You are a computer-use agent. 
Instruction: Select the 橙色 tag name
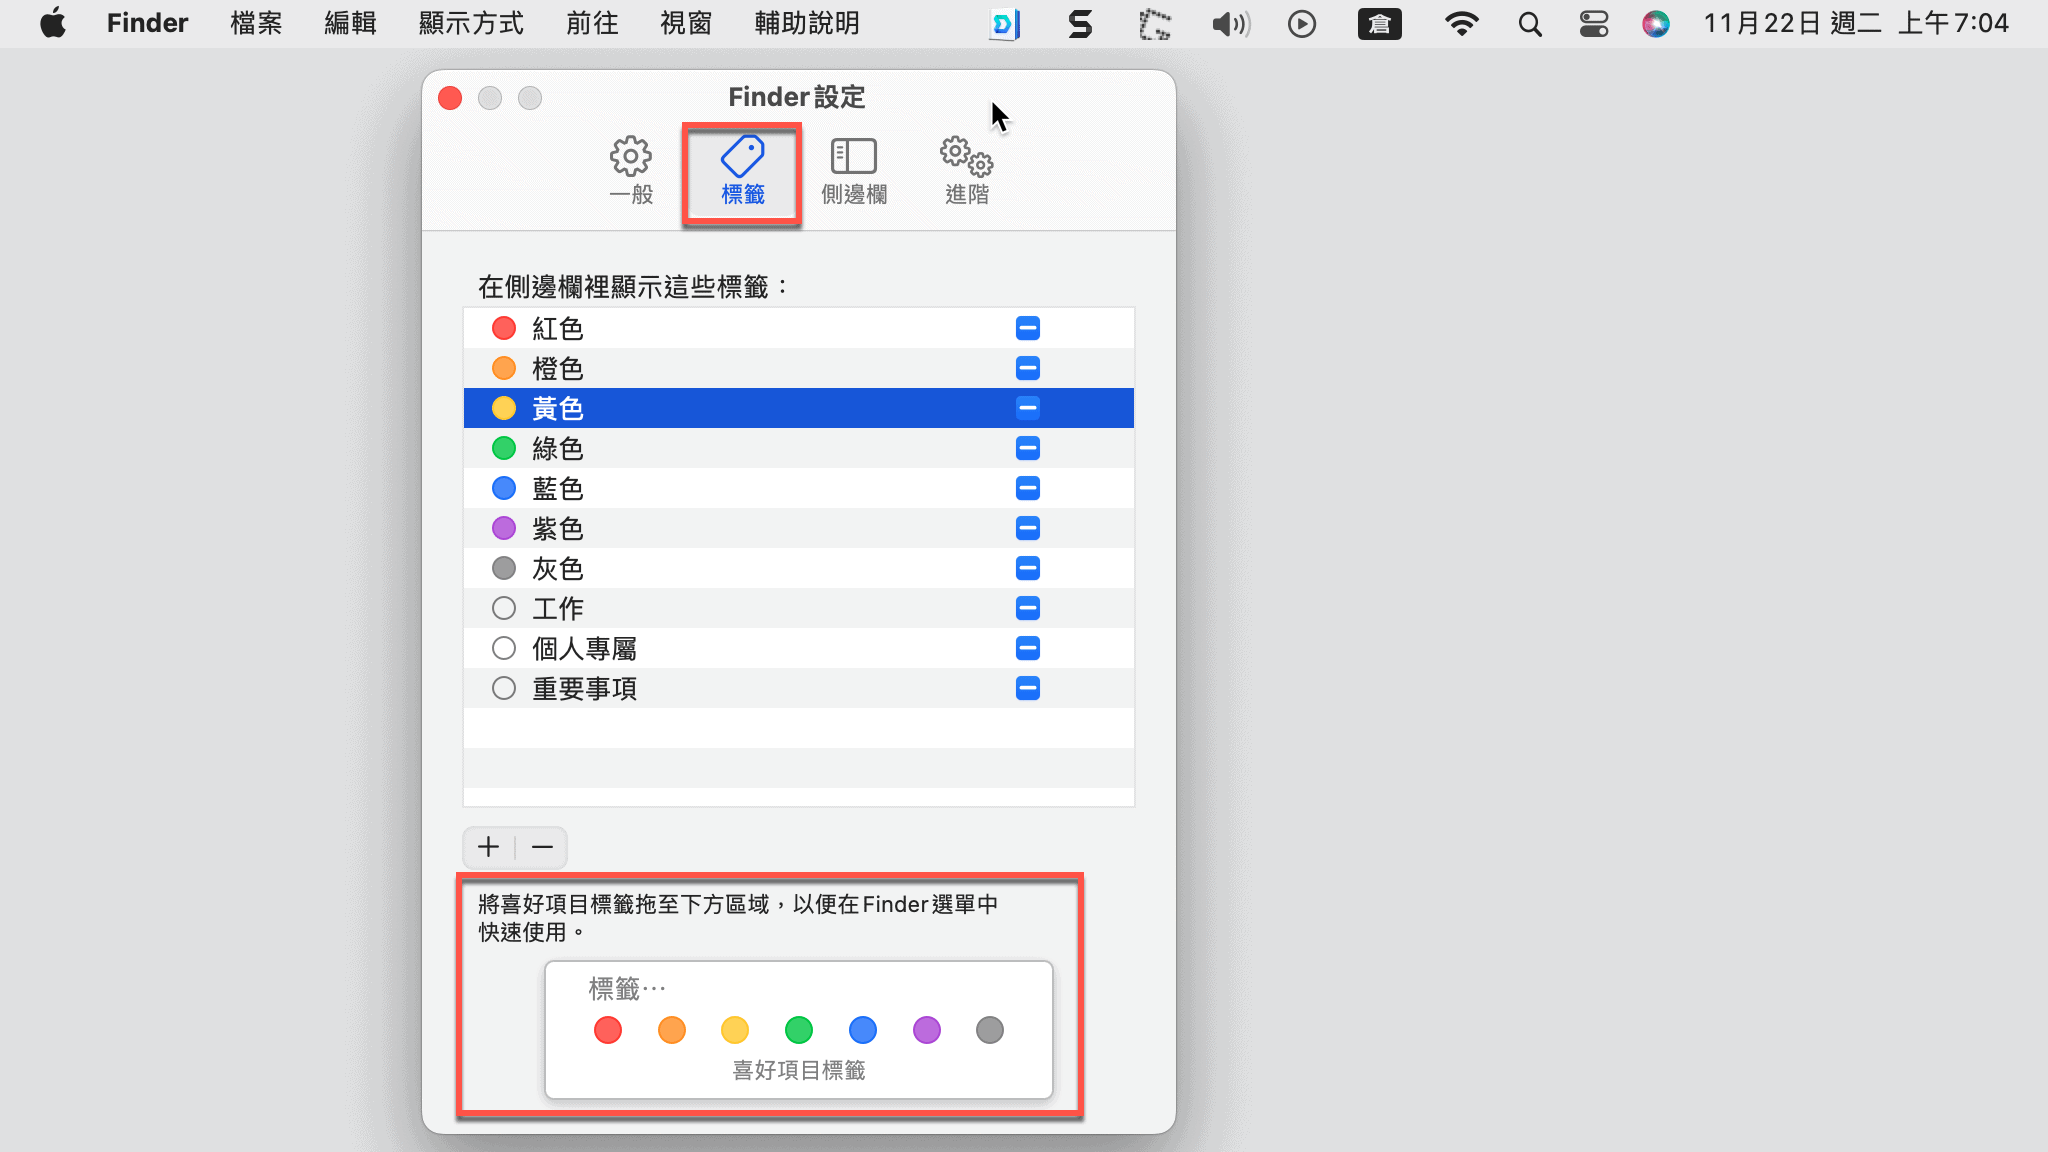coord(558,368)
